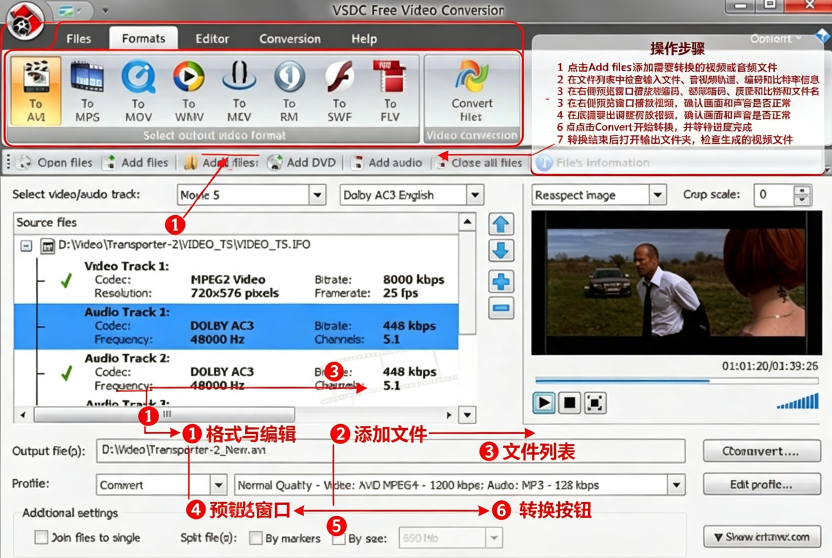Choose the To FLV format icon
This screenshot has width=832, height=558.
[x=390, y=91]
